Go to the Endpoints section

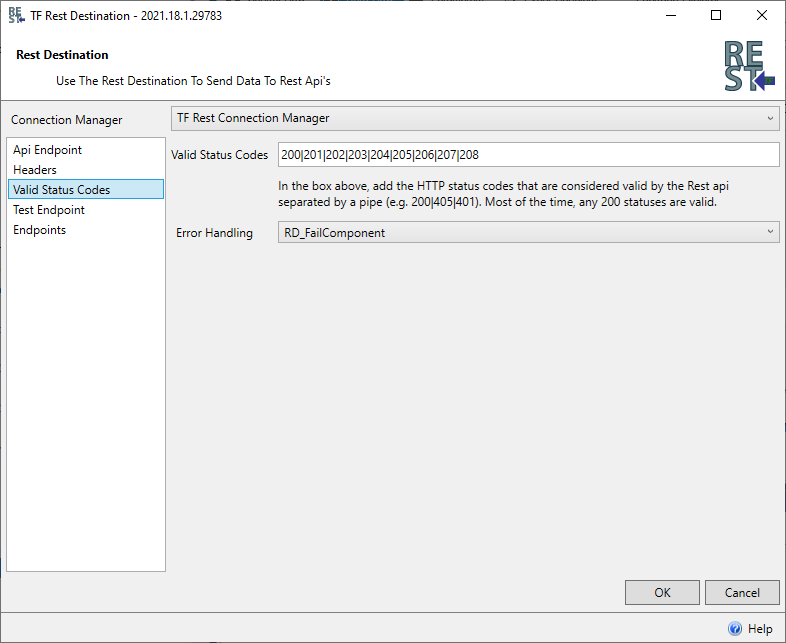coord(39,230)
